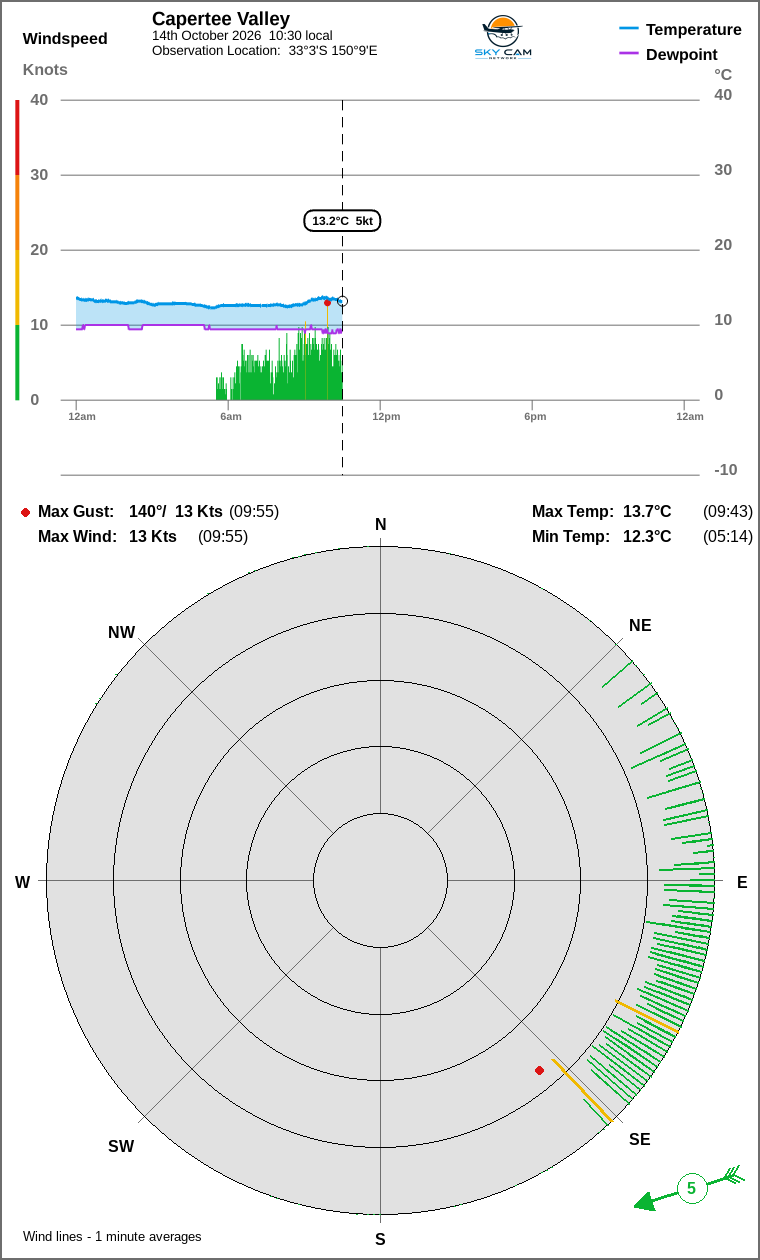The width and height of the screenshot is (760, 1260).
Task: Click the green wind direction arrow
Action: pos(689,1188)
